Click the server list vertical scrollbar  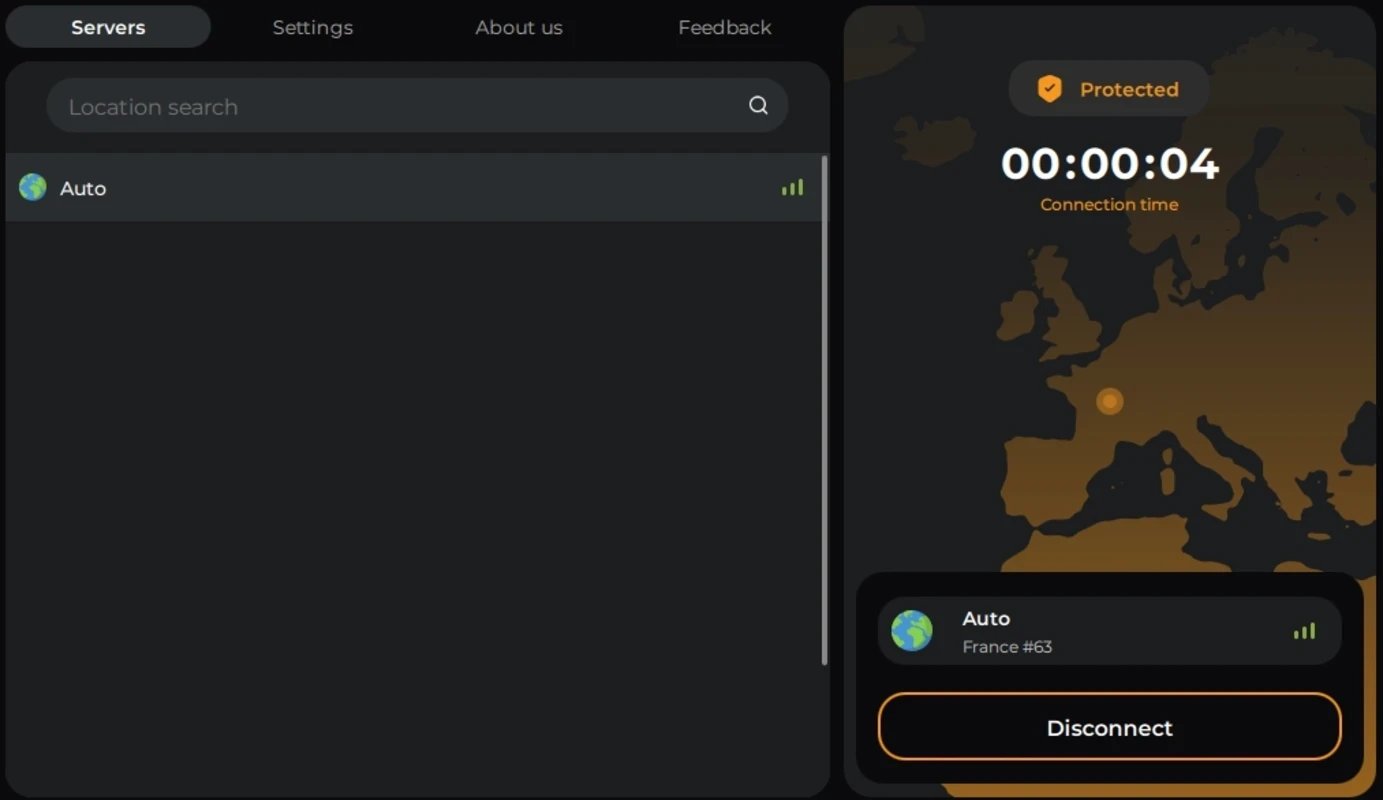tap(824, 410)
